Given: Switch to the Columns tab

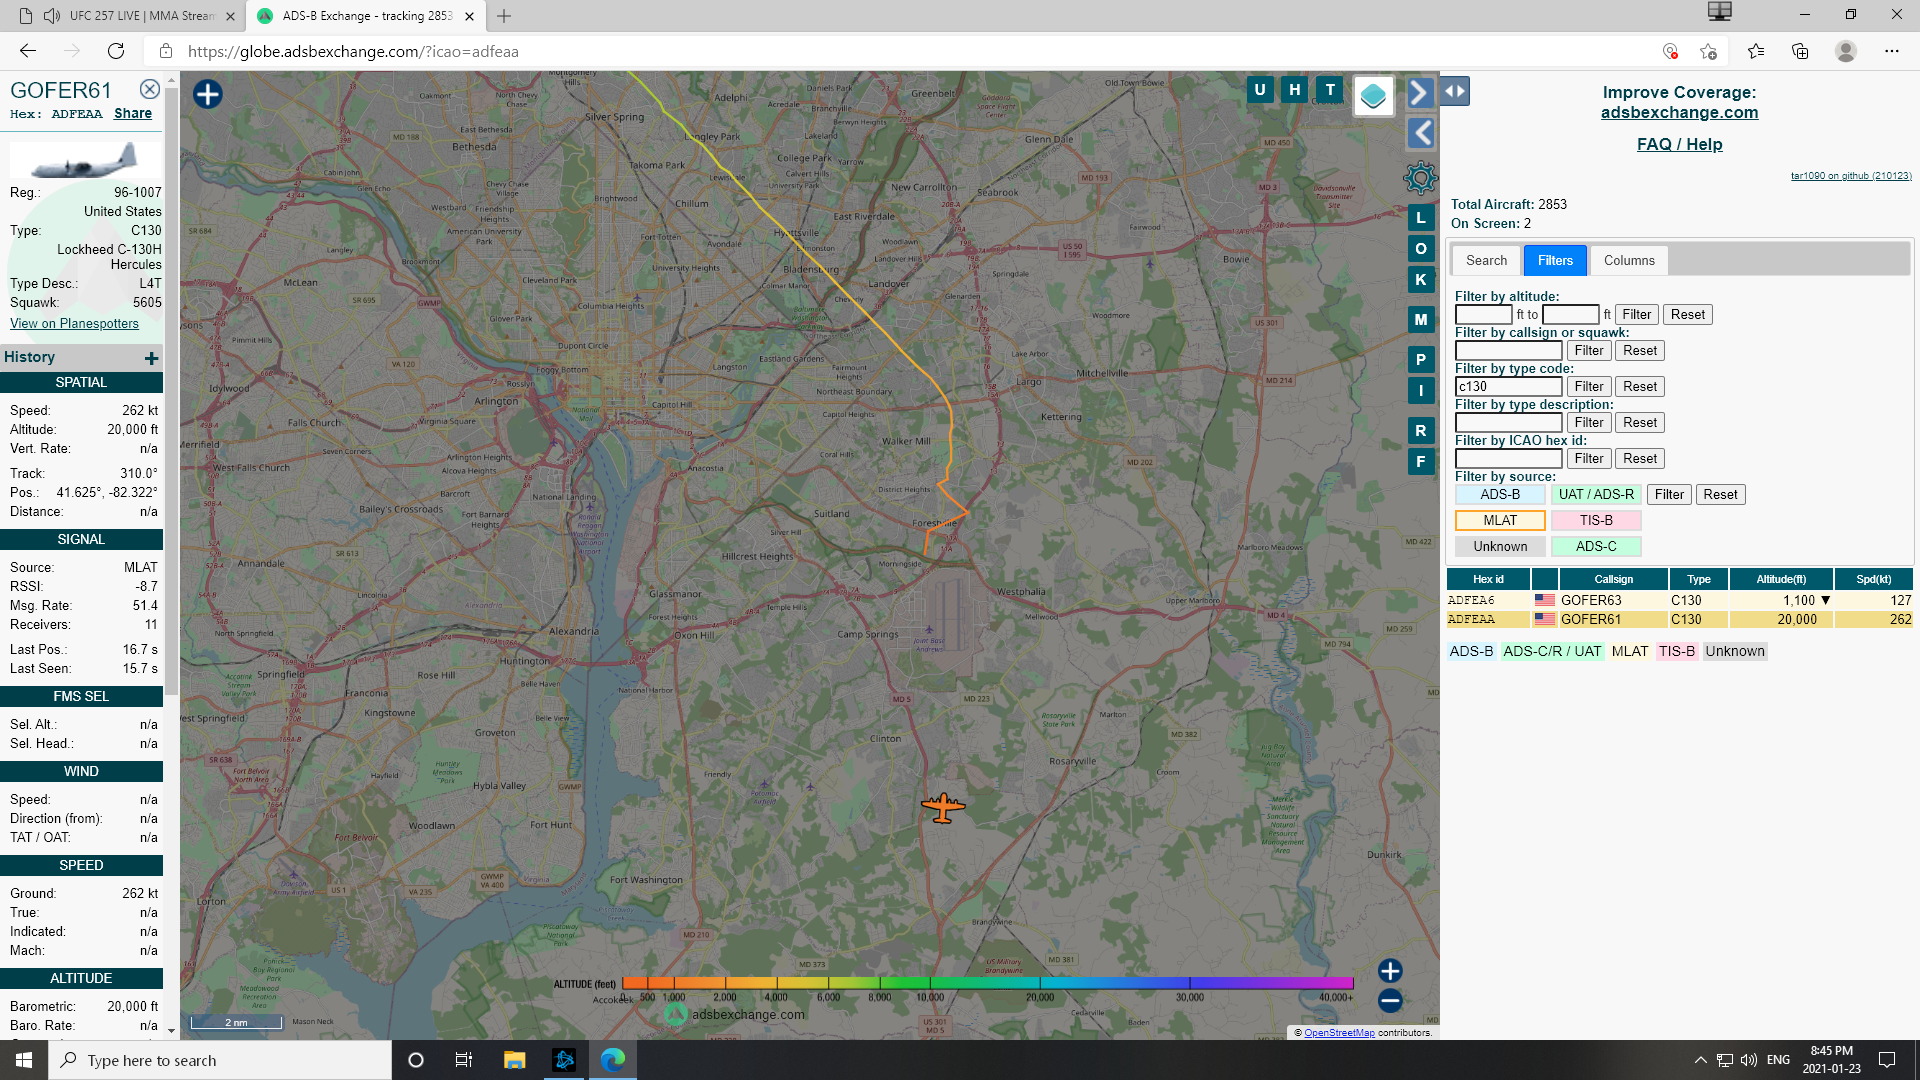Looking at the screenshot, I should point(1629,260).
